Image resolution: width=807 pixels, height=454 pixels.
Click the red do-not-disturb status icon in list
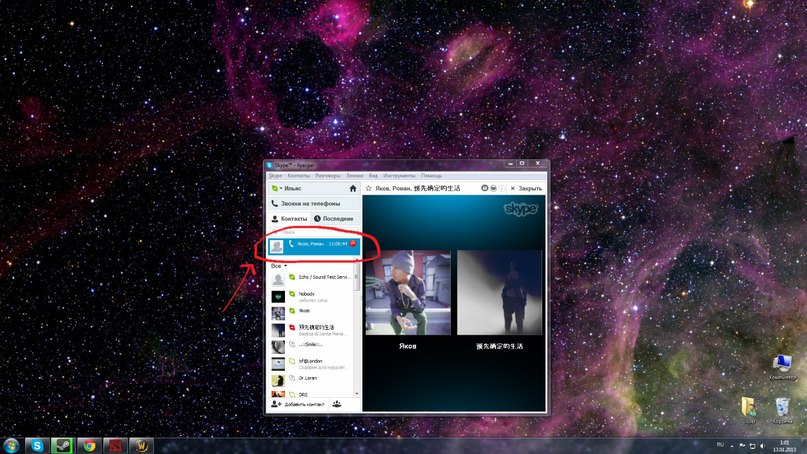click(292, 327)
